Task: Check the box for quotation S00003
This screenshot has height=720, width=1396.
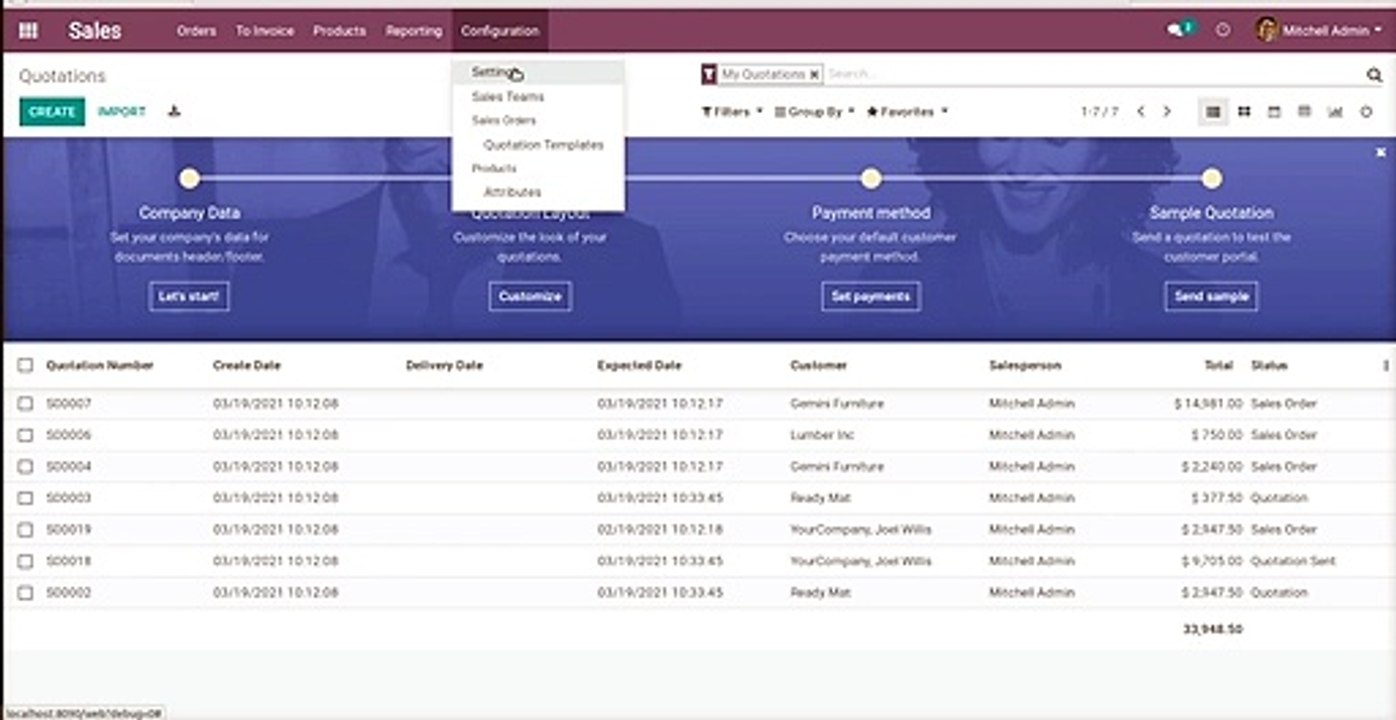Action: (x=25, y=498)
